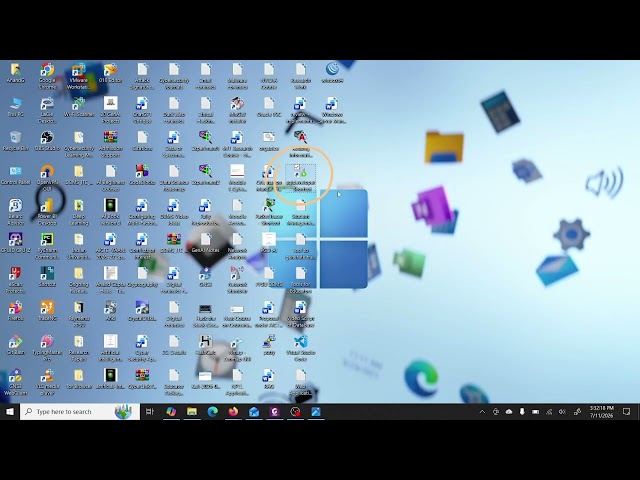Open the VMware Workstation desktop shortcut
Viewport: 640px width, 480px height.
[x=78, y=76]
